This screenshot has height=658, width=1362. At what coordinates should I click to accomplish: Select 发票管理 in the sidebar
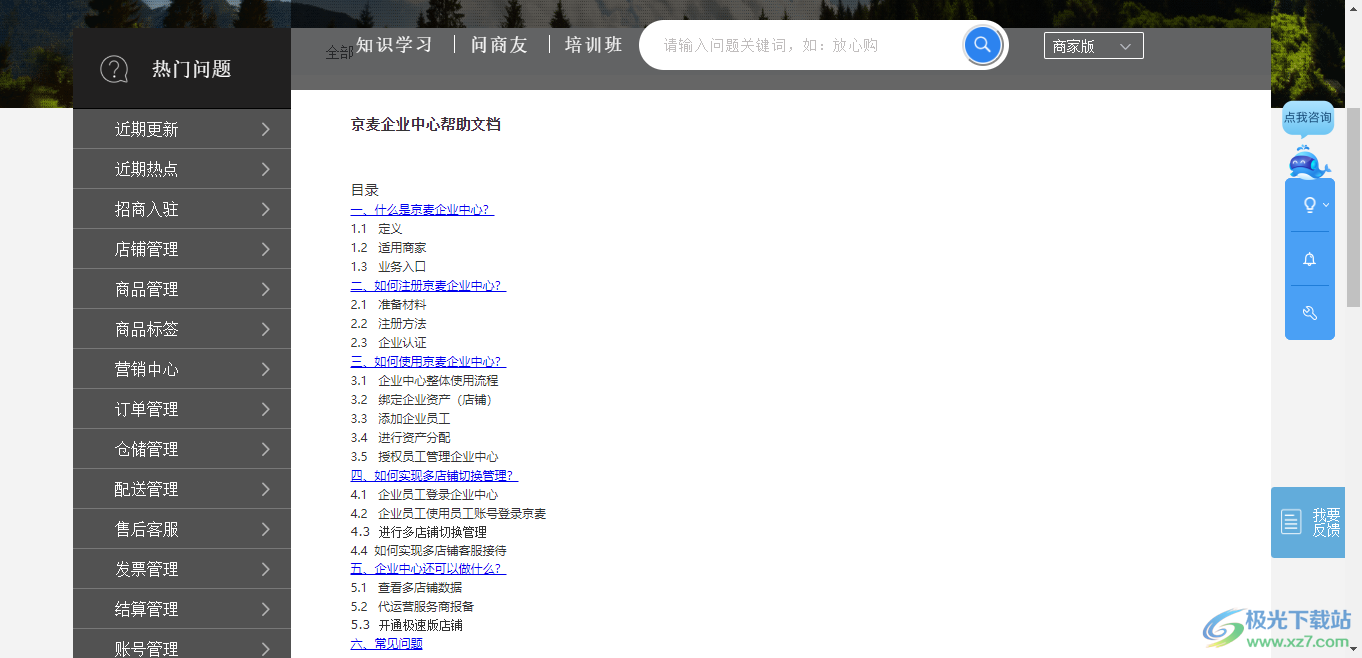(x=182, y=569)
